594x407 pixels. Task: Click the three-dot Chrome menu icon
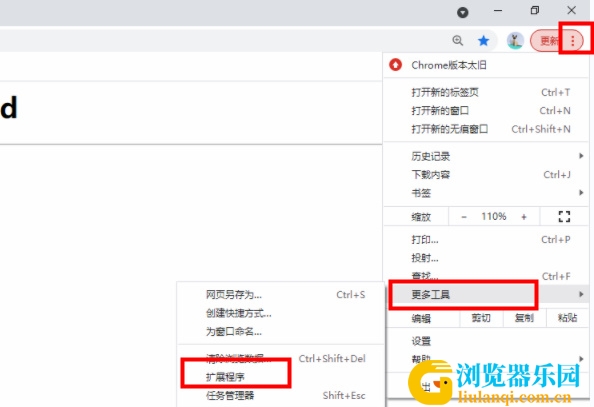click(572, 40)
